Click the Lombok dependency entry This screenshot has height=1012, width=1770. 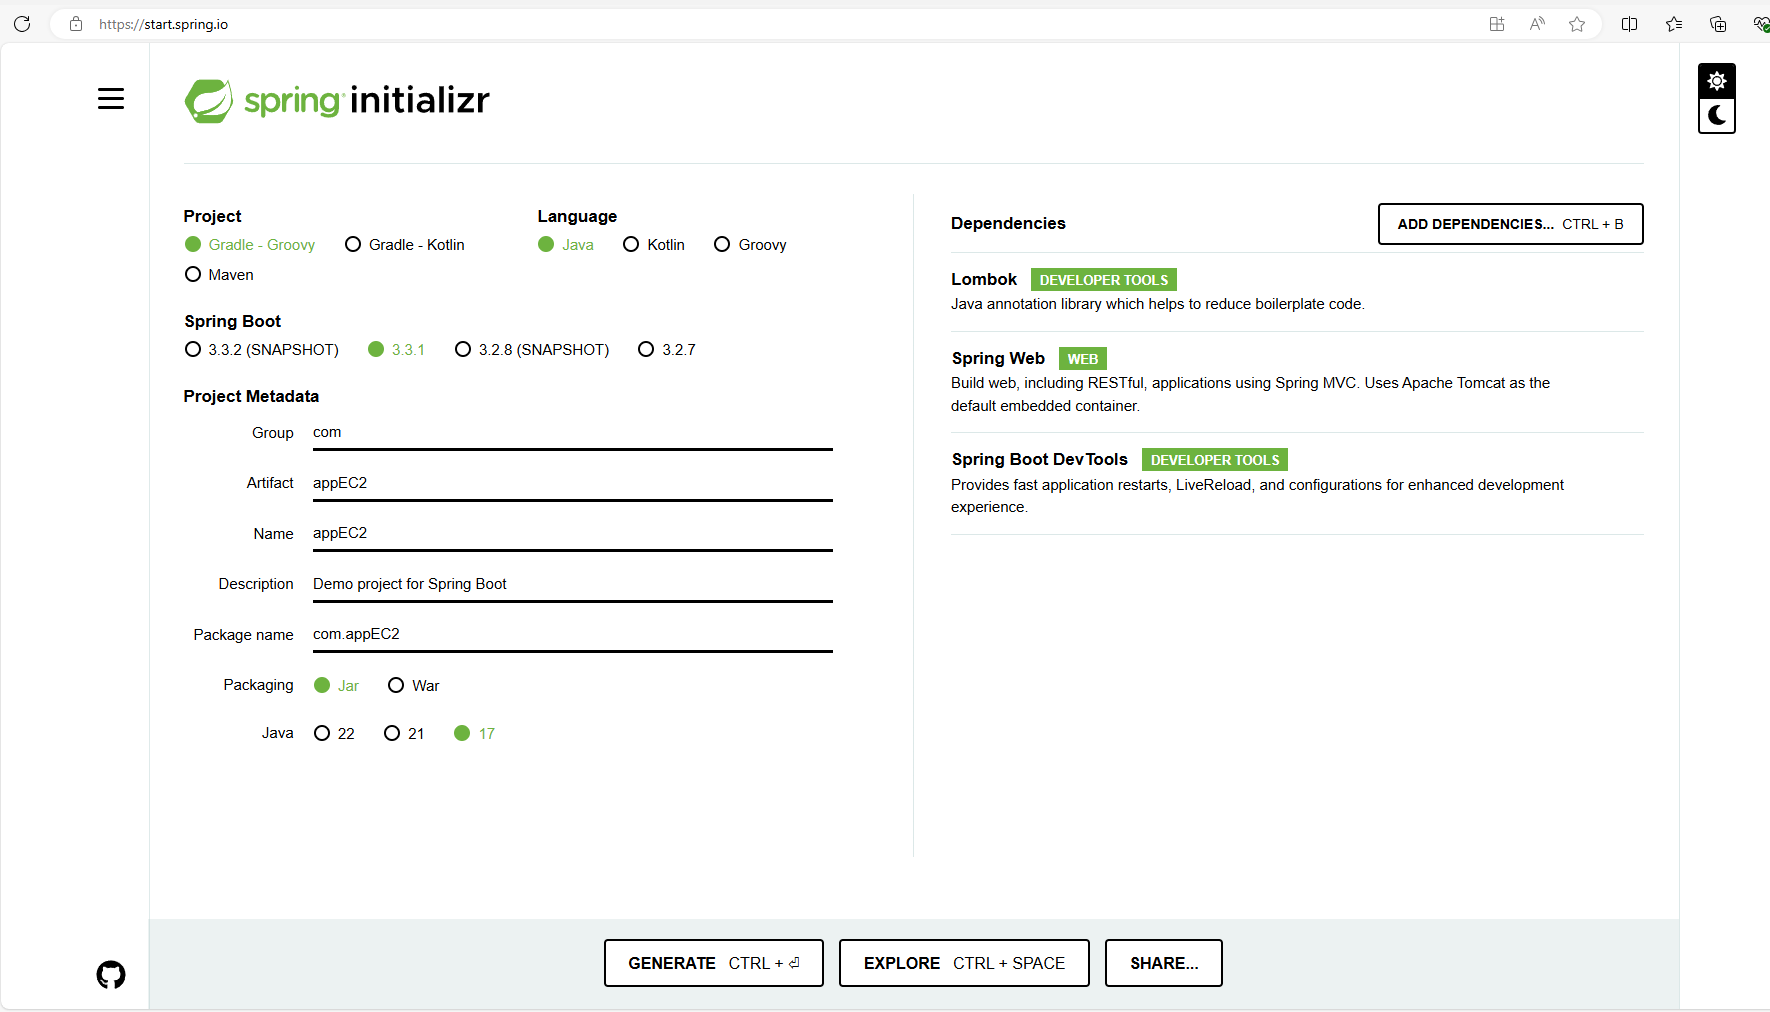[1297, 291]
